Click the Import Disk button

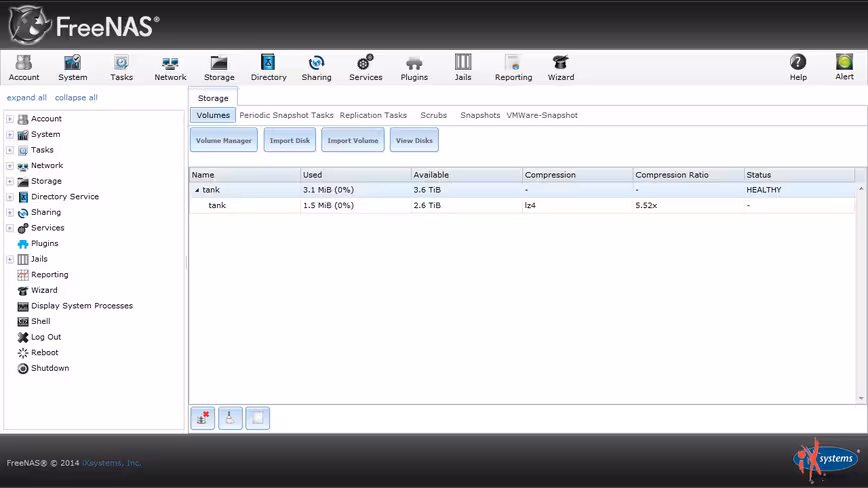click(290, 140)
